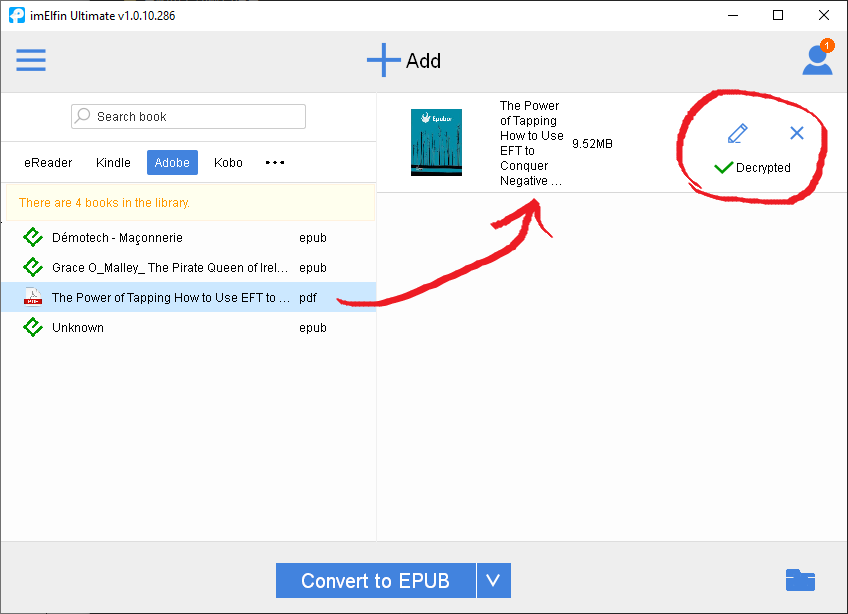
Task: Select The Power of Tapping list row
Action: point(188,297)
